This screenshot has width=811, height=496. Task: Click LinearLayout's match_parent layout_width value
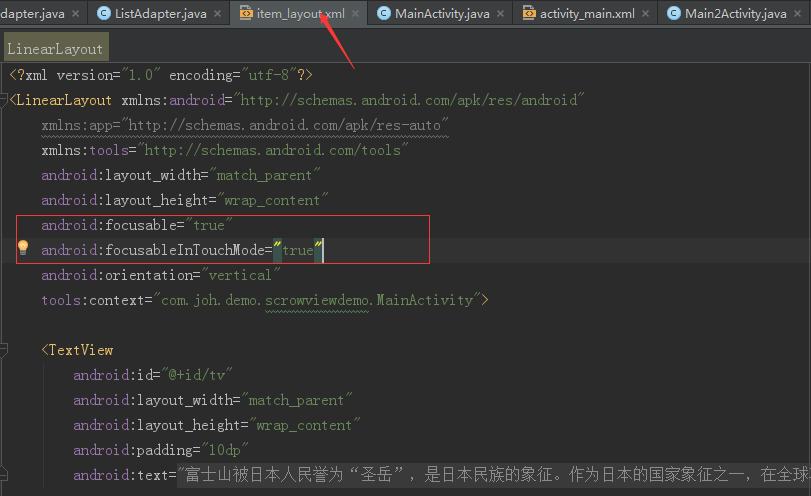tap(264, 175)
